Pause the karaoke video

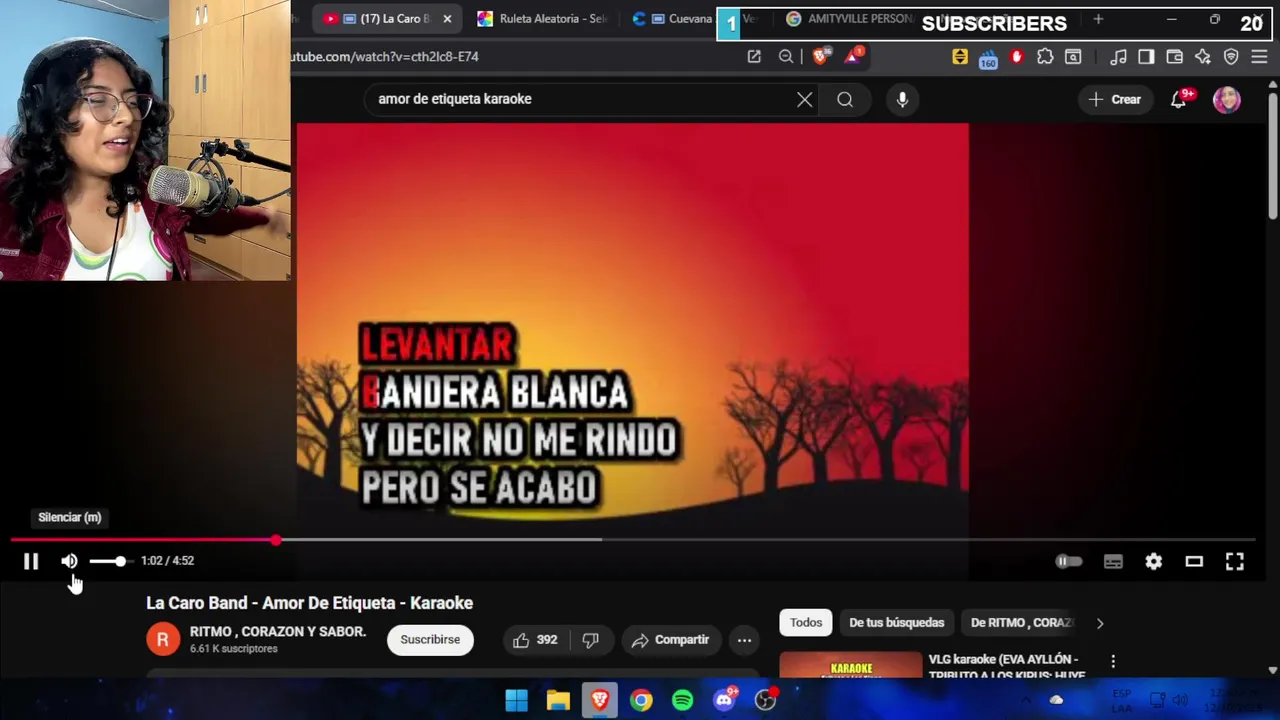pyautogui.click(x=31, y=562)
